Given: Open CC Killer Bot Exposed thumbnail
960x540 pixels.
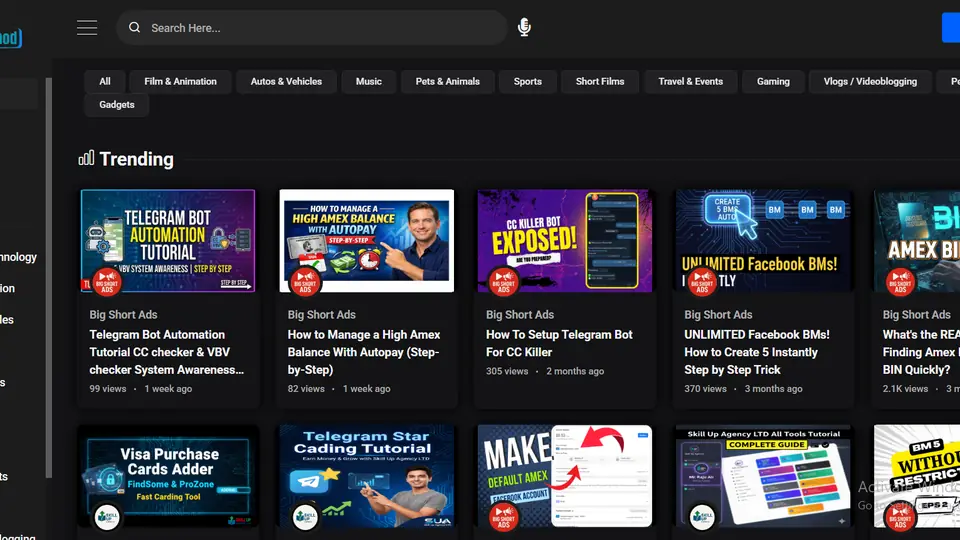Looking at the screenshot, I should coord(565,241).
